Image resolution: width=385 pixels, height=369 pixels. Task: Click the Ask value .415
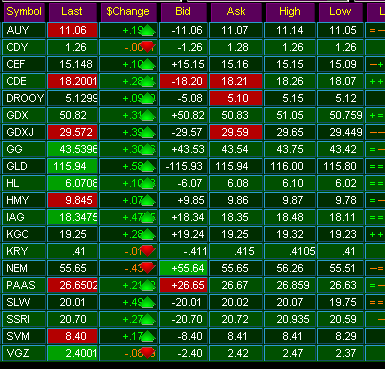coord(236,251)
